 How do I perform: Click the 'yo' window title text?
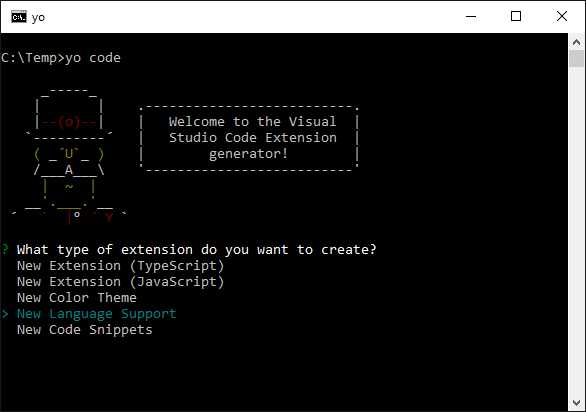(x=38, y=18)
